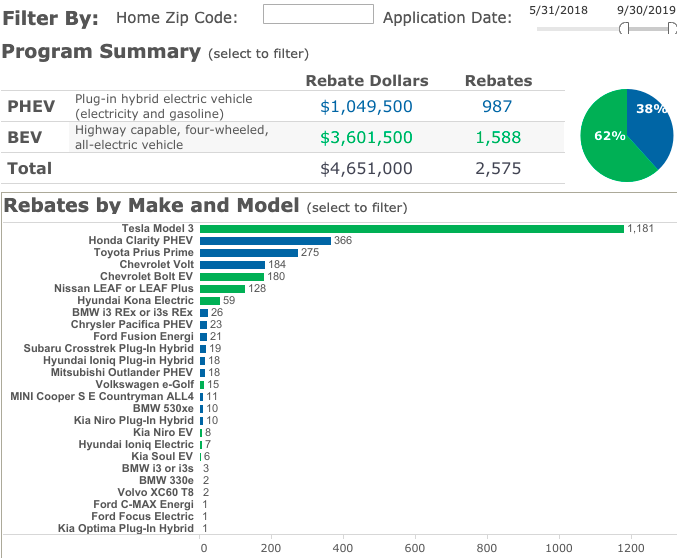The image size is (677, 558).
Task: Click the BMW 530xe label
Action: click(163, 409)
